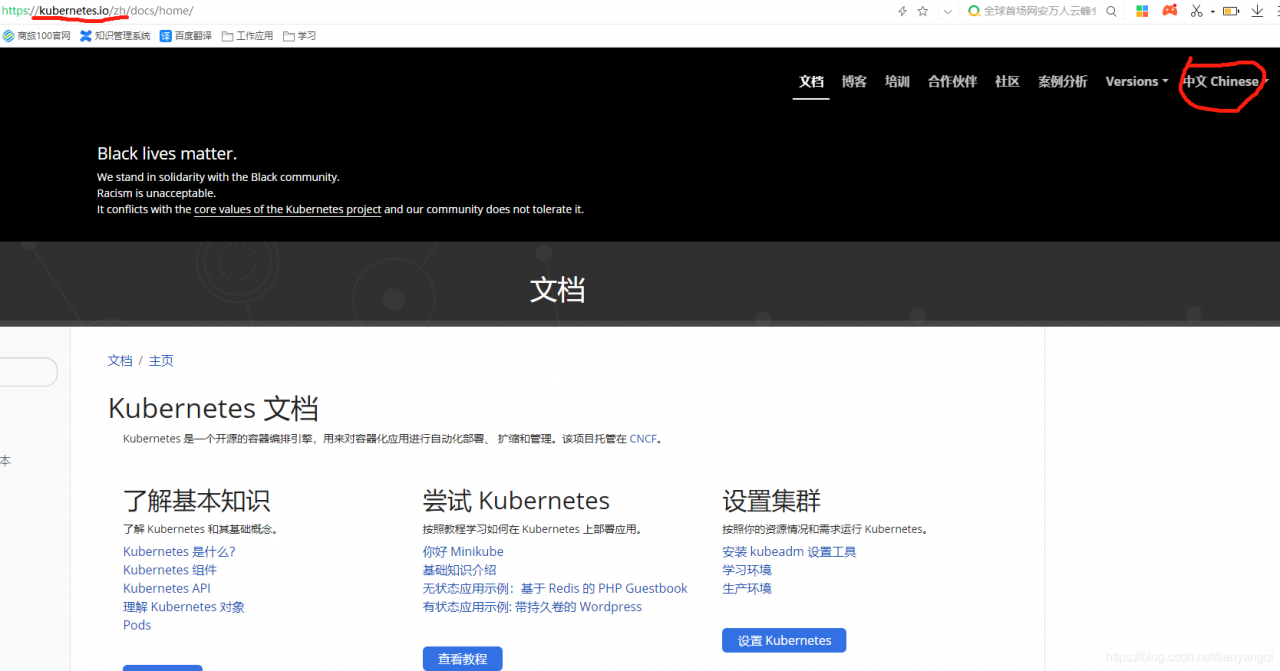Click the sidebar search field at left edge
The width and height of the screenshot is (1280, 671).
pyautogui.click(x=28, y=372)
